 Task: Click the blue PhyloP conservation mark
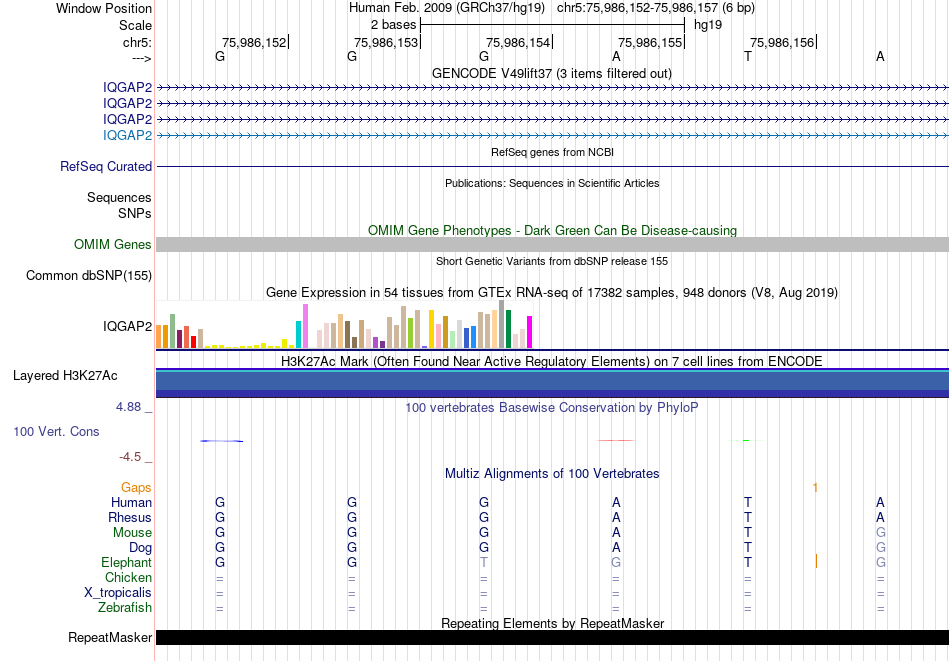222,440
